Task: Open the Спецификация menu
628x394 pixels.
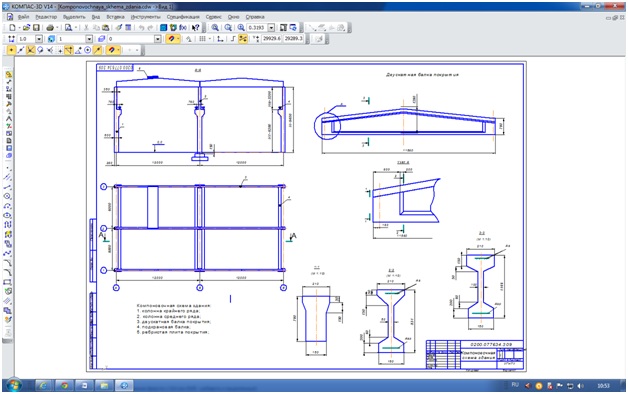Action: pyautogui.click(x=183, y=17)
